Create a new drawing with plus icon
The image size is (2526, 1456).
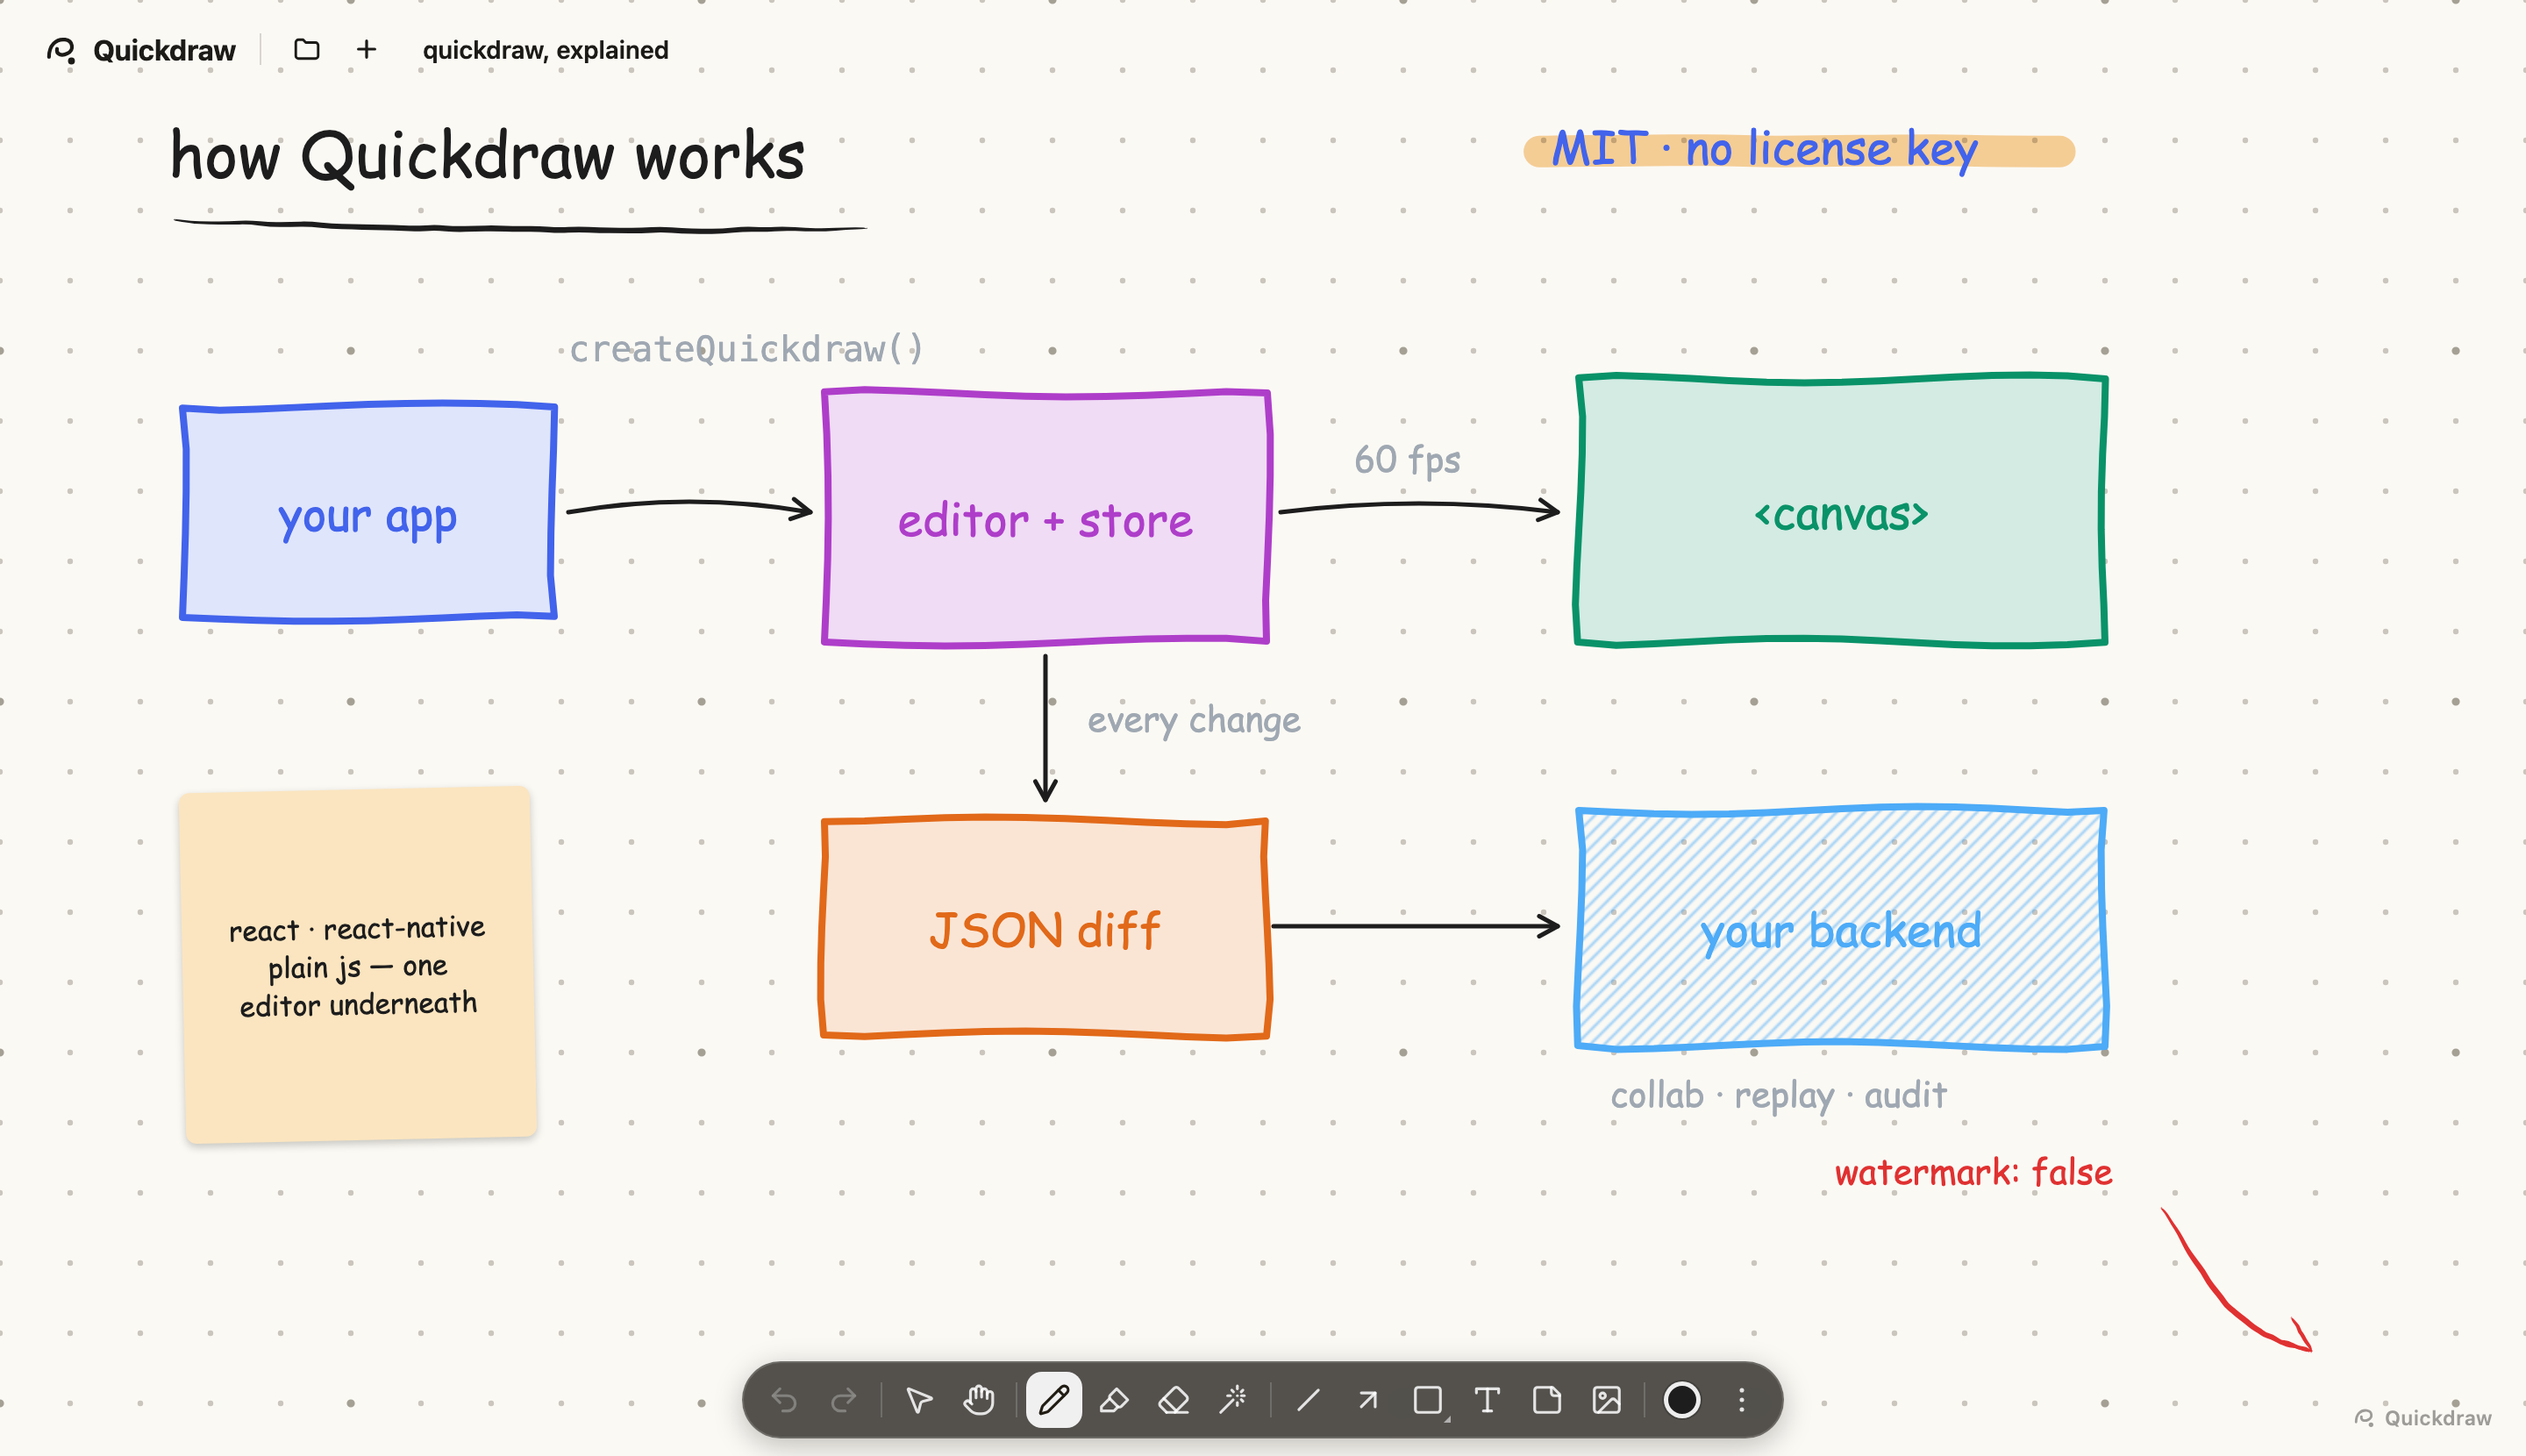(367, 49)
